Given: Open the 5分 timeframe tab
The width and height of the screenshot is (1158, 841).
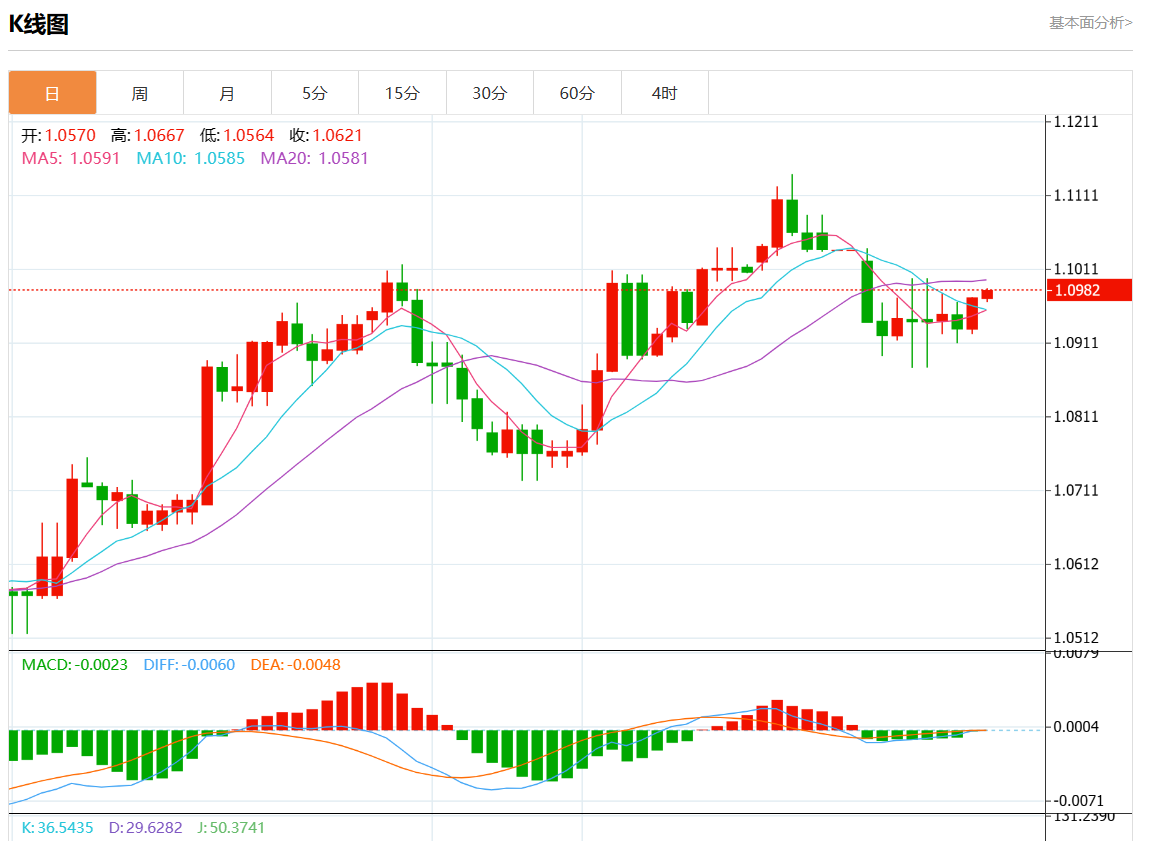Looking at the screenshot, I should (x=315, y=93).
